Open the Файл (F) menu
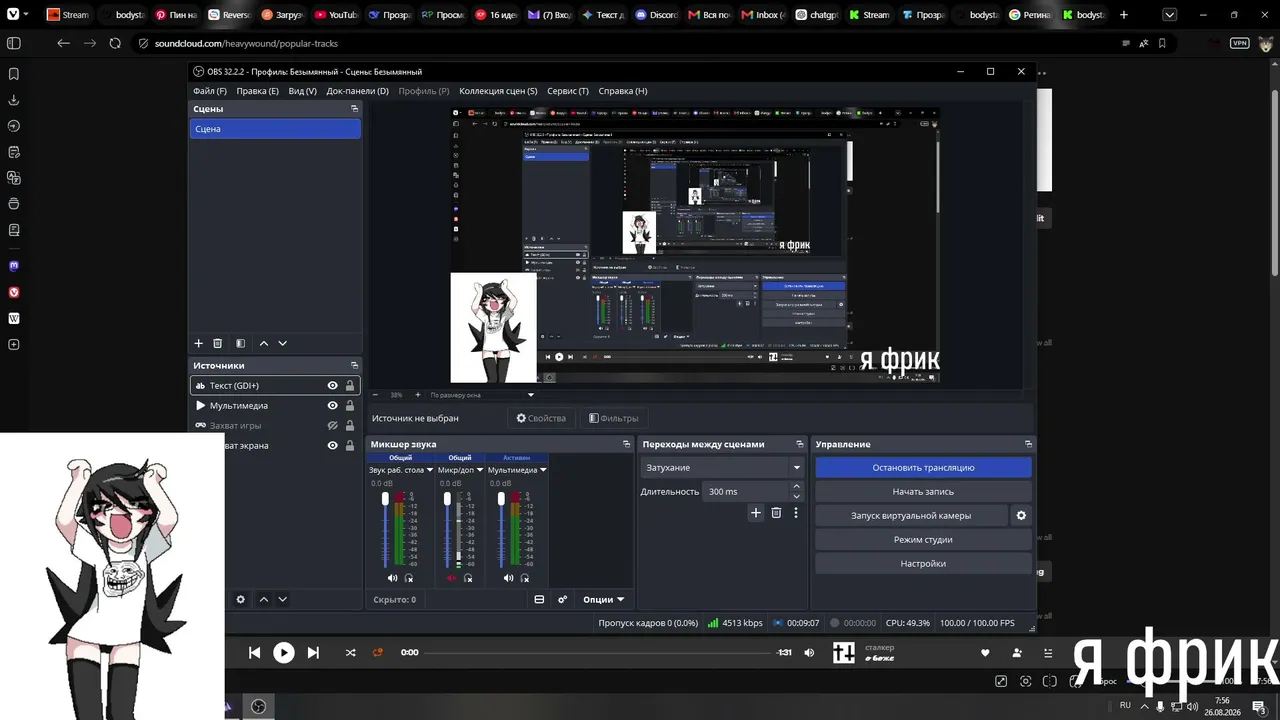Image resolution: width=1280 pixels, height=720 pixels. 210,91
